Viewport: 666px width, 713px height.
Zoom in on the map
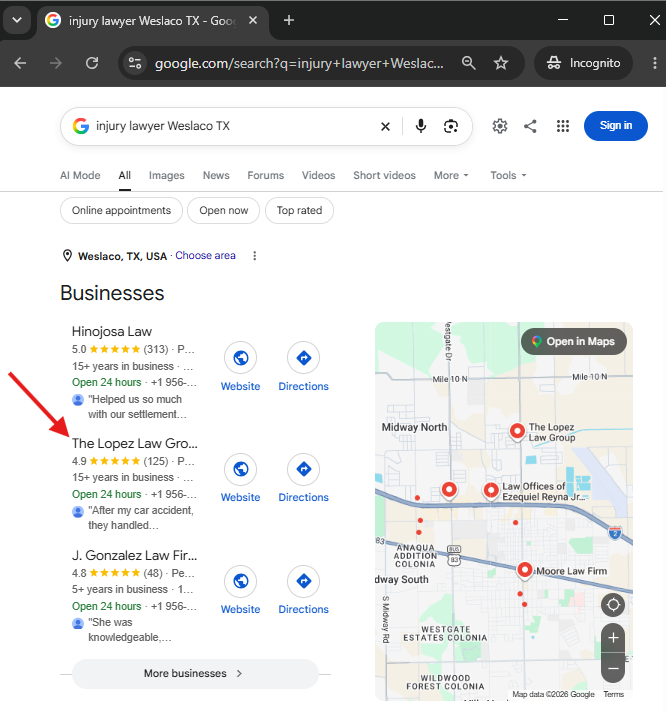coord(613,638)
